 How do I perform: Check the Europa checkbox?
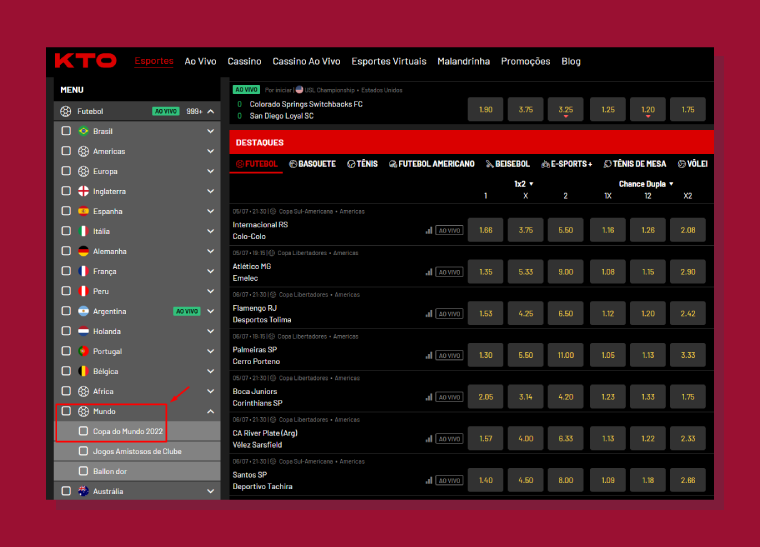click(x=66, y=171)
